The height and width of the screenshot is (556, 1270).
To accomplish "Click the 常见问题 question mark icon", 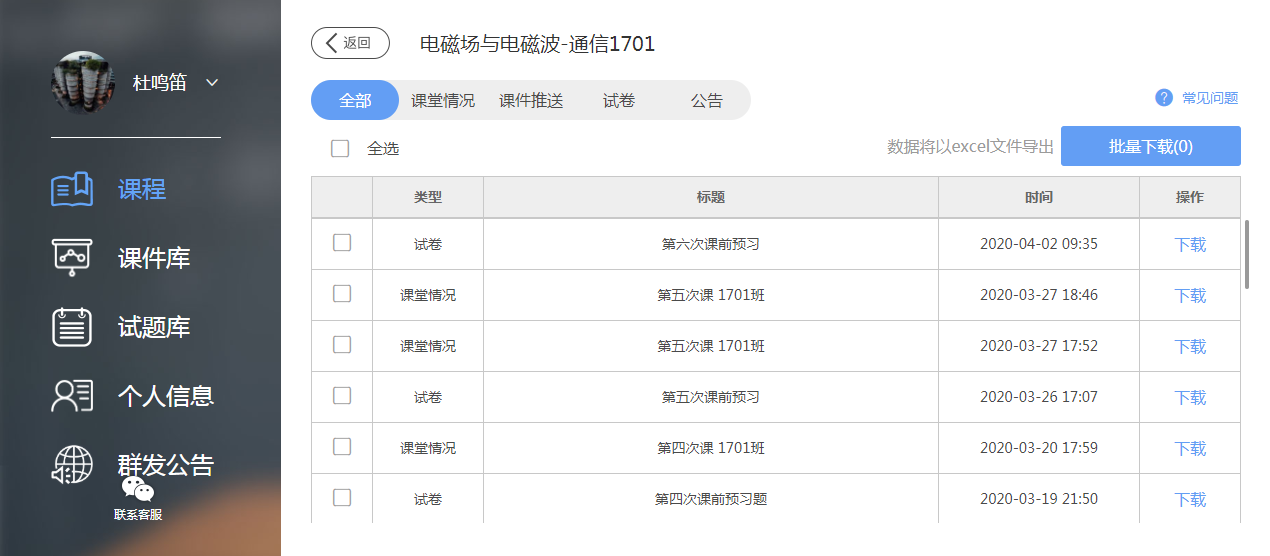I will tap(1163, 98).
